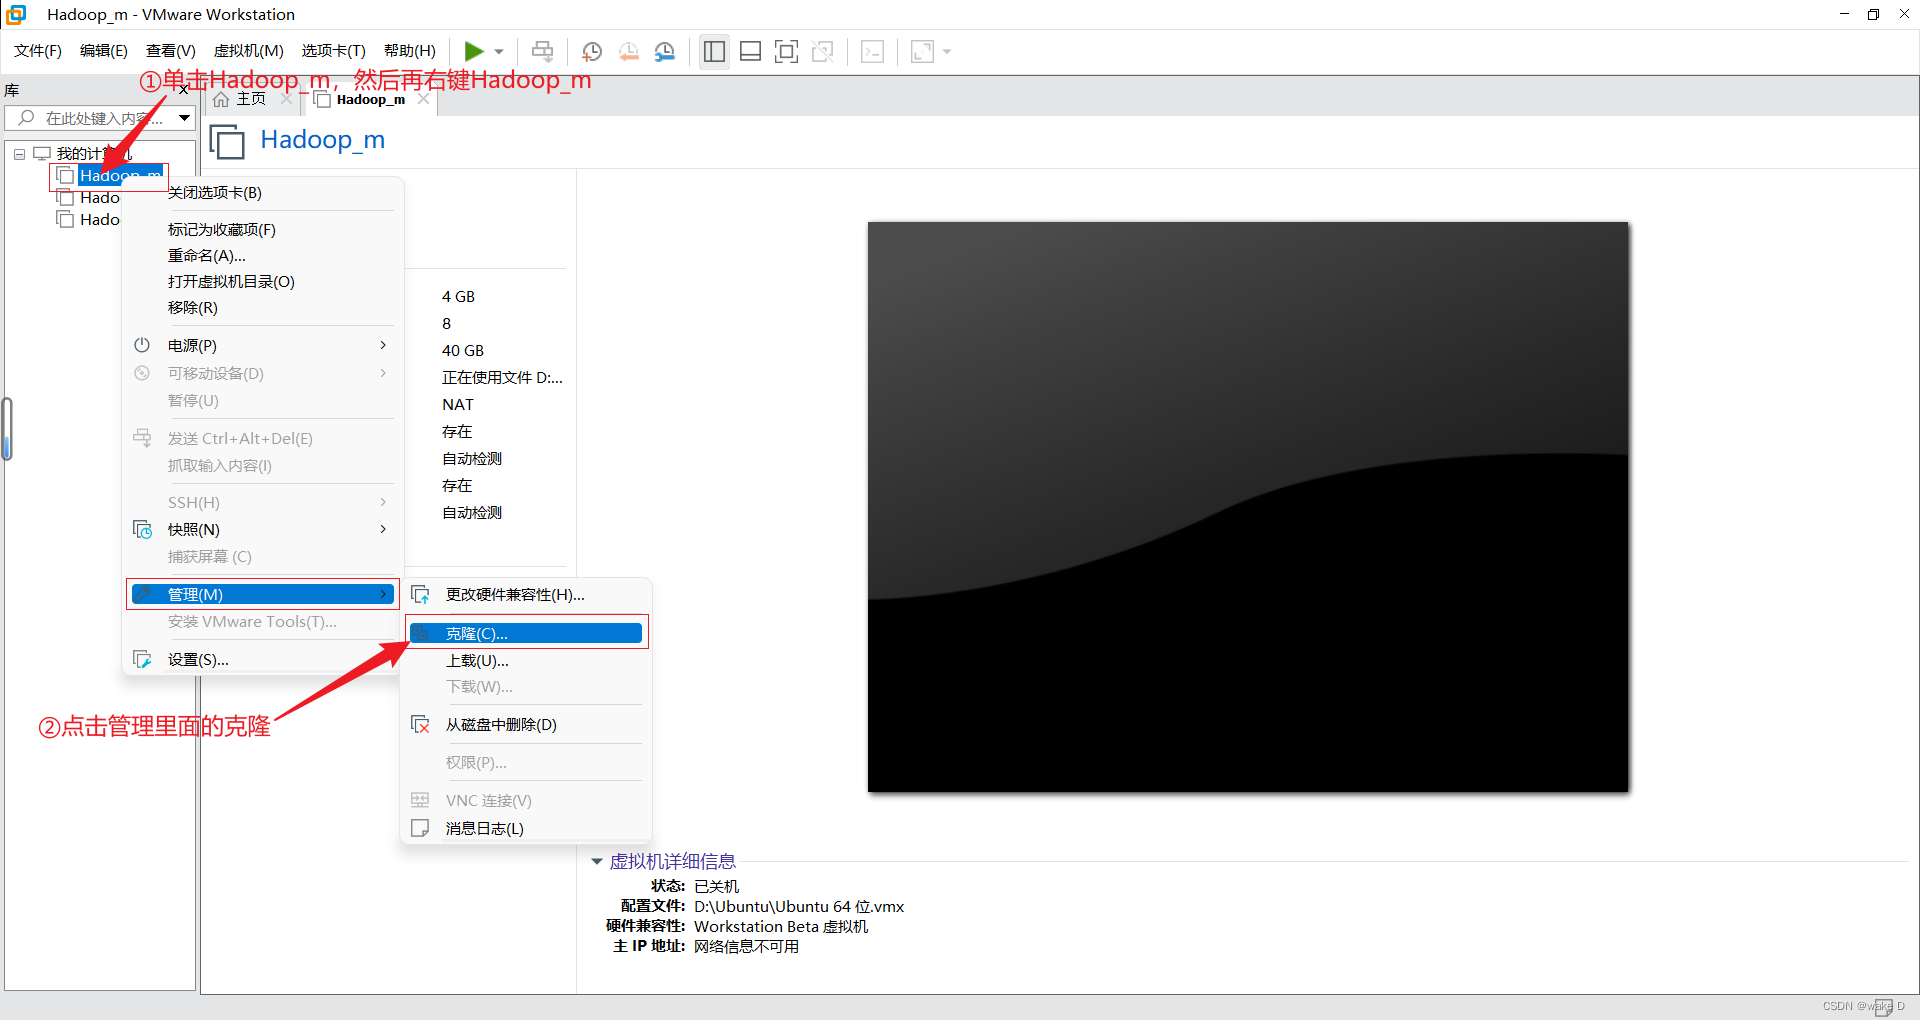Click the power icon beside 电源(P)
Screen dimensions: 1920x1020
pos(142,345)
